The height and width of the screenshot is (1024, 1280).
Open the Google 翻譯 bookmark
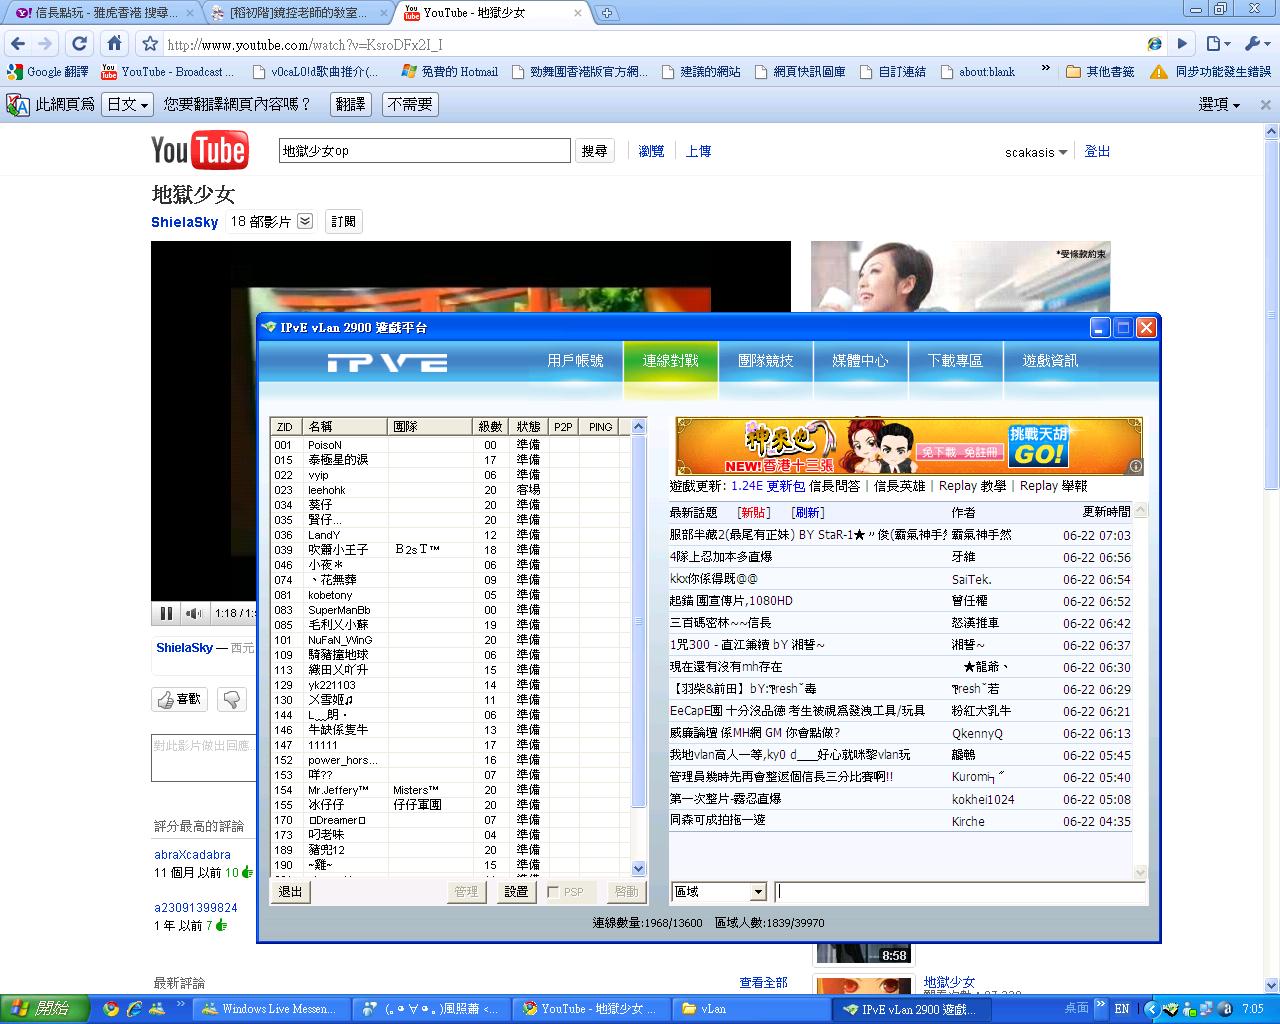coord(48,72)
